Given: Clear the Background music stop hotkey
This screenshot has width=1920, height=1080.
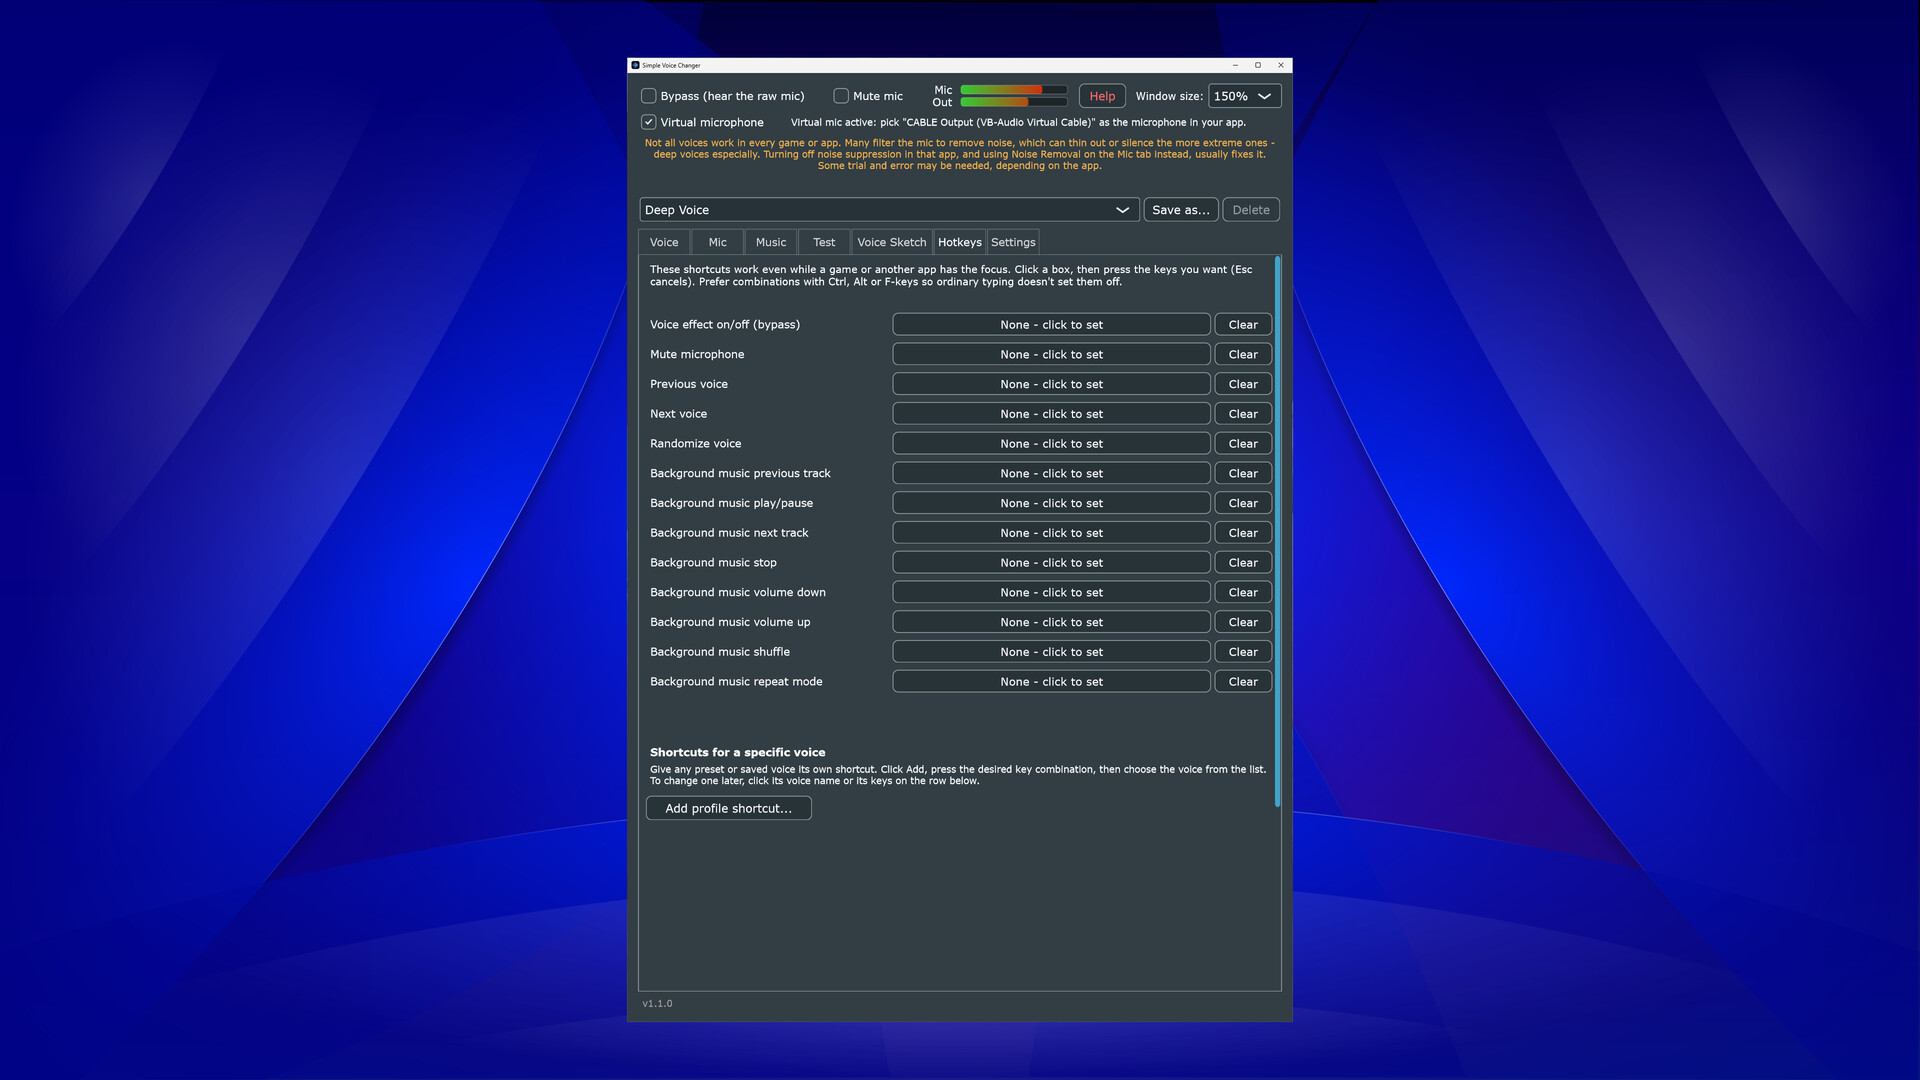Looking at the screenshot, I should [x=1243, y=563].
